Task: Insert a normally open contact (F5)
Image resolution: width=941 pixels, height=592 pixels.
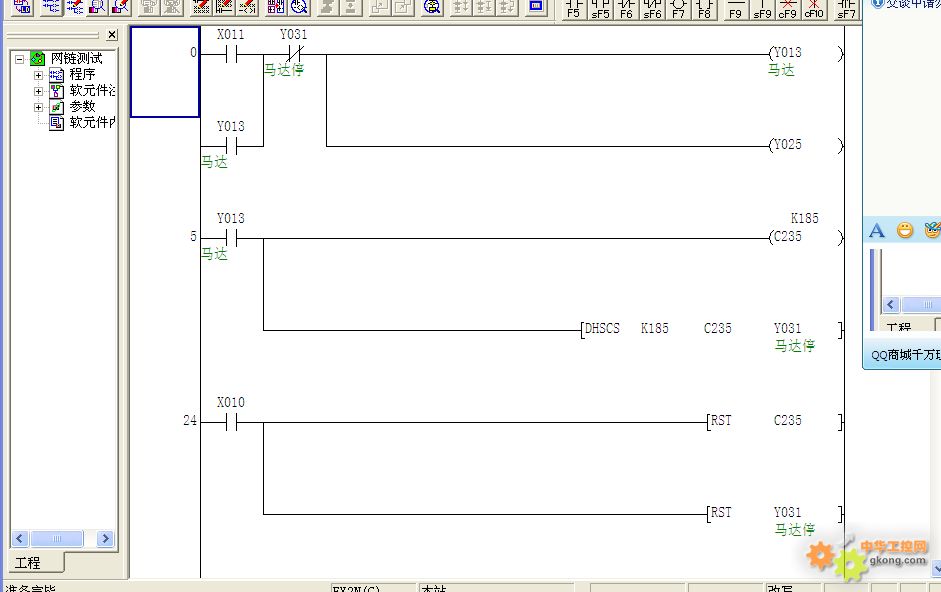Action: coord(573,9)
